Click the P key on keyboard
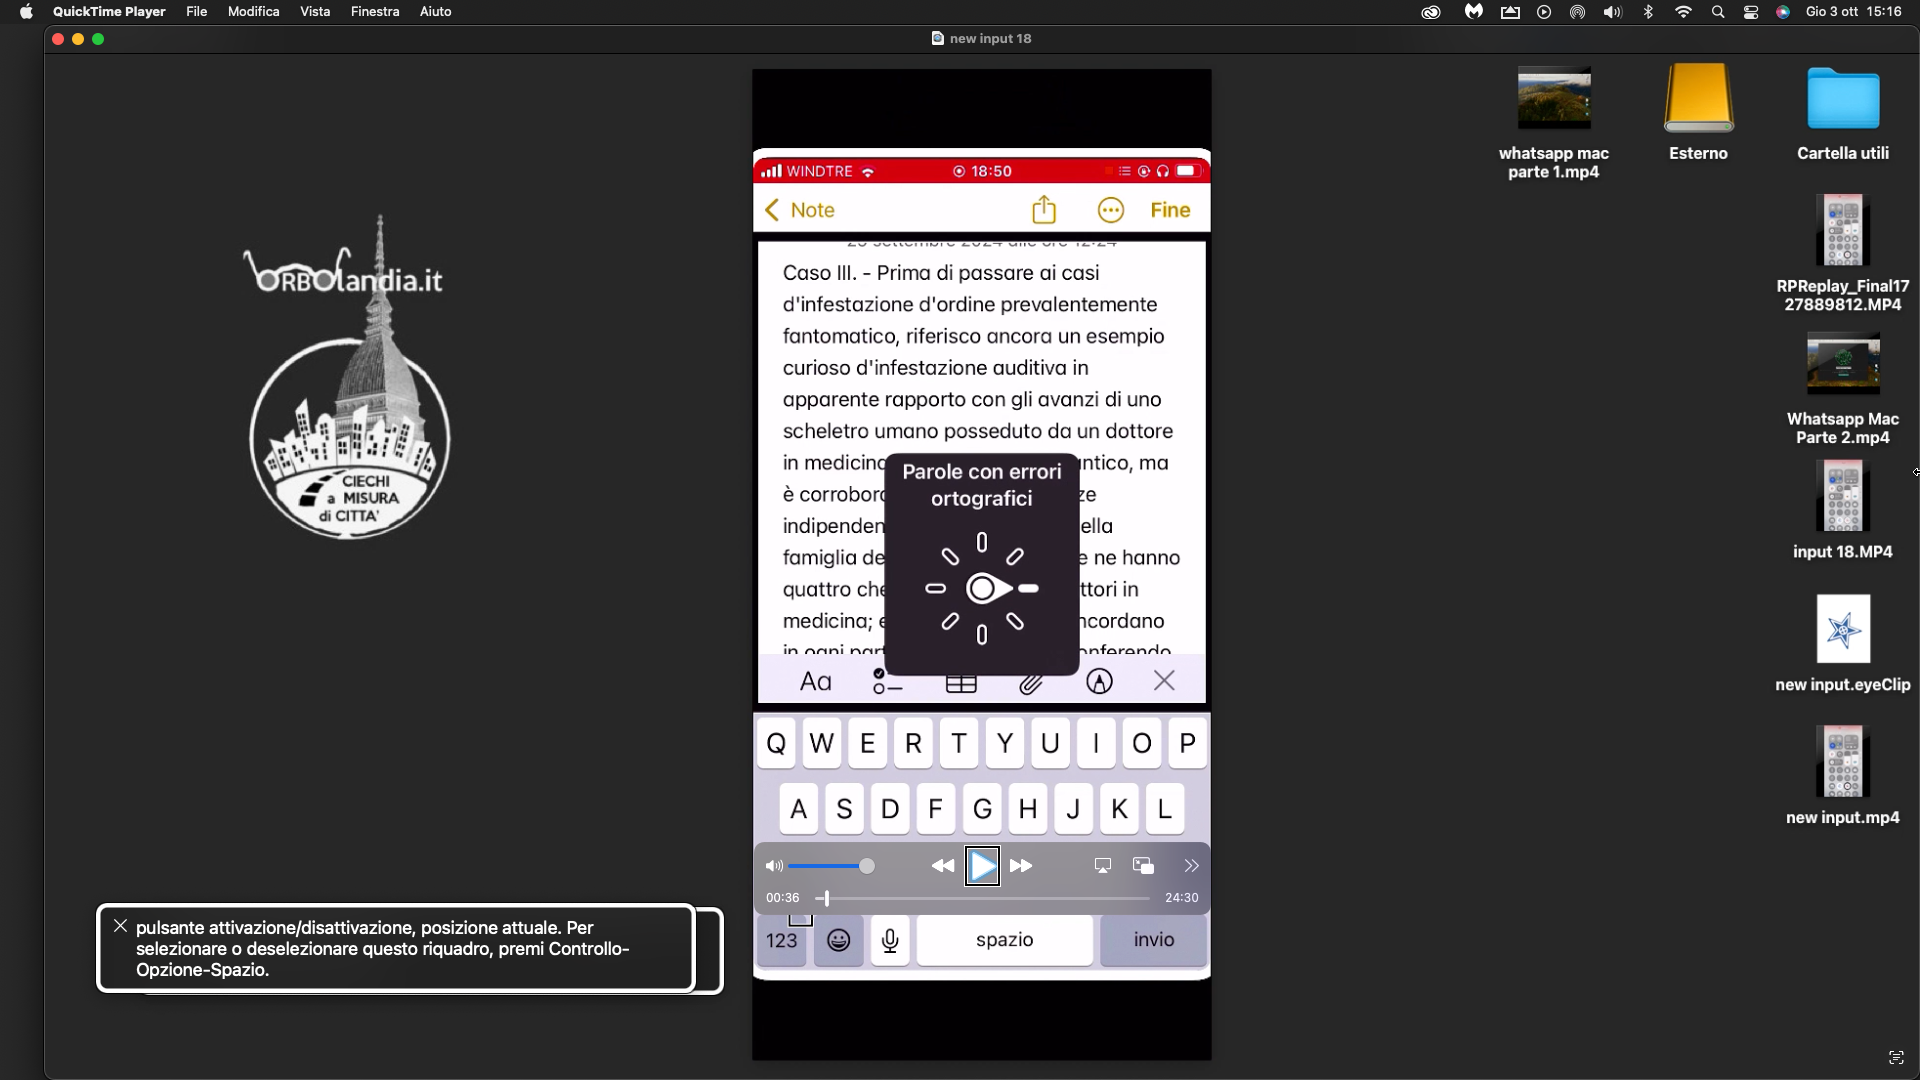Viewport: 1920px width, 1080px height. (x=1187, y=743)
